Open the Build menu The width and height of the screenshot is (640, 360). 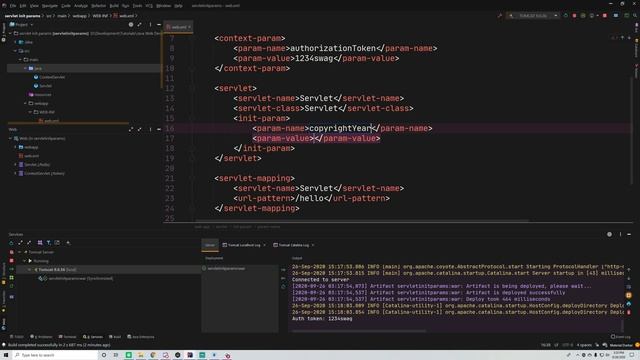(x=114, y=6)
